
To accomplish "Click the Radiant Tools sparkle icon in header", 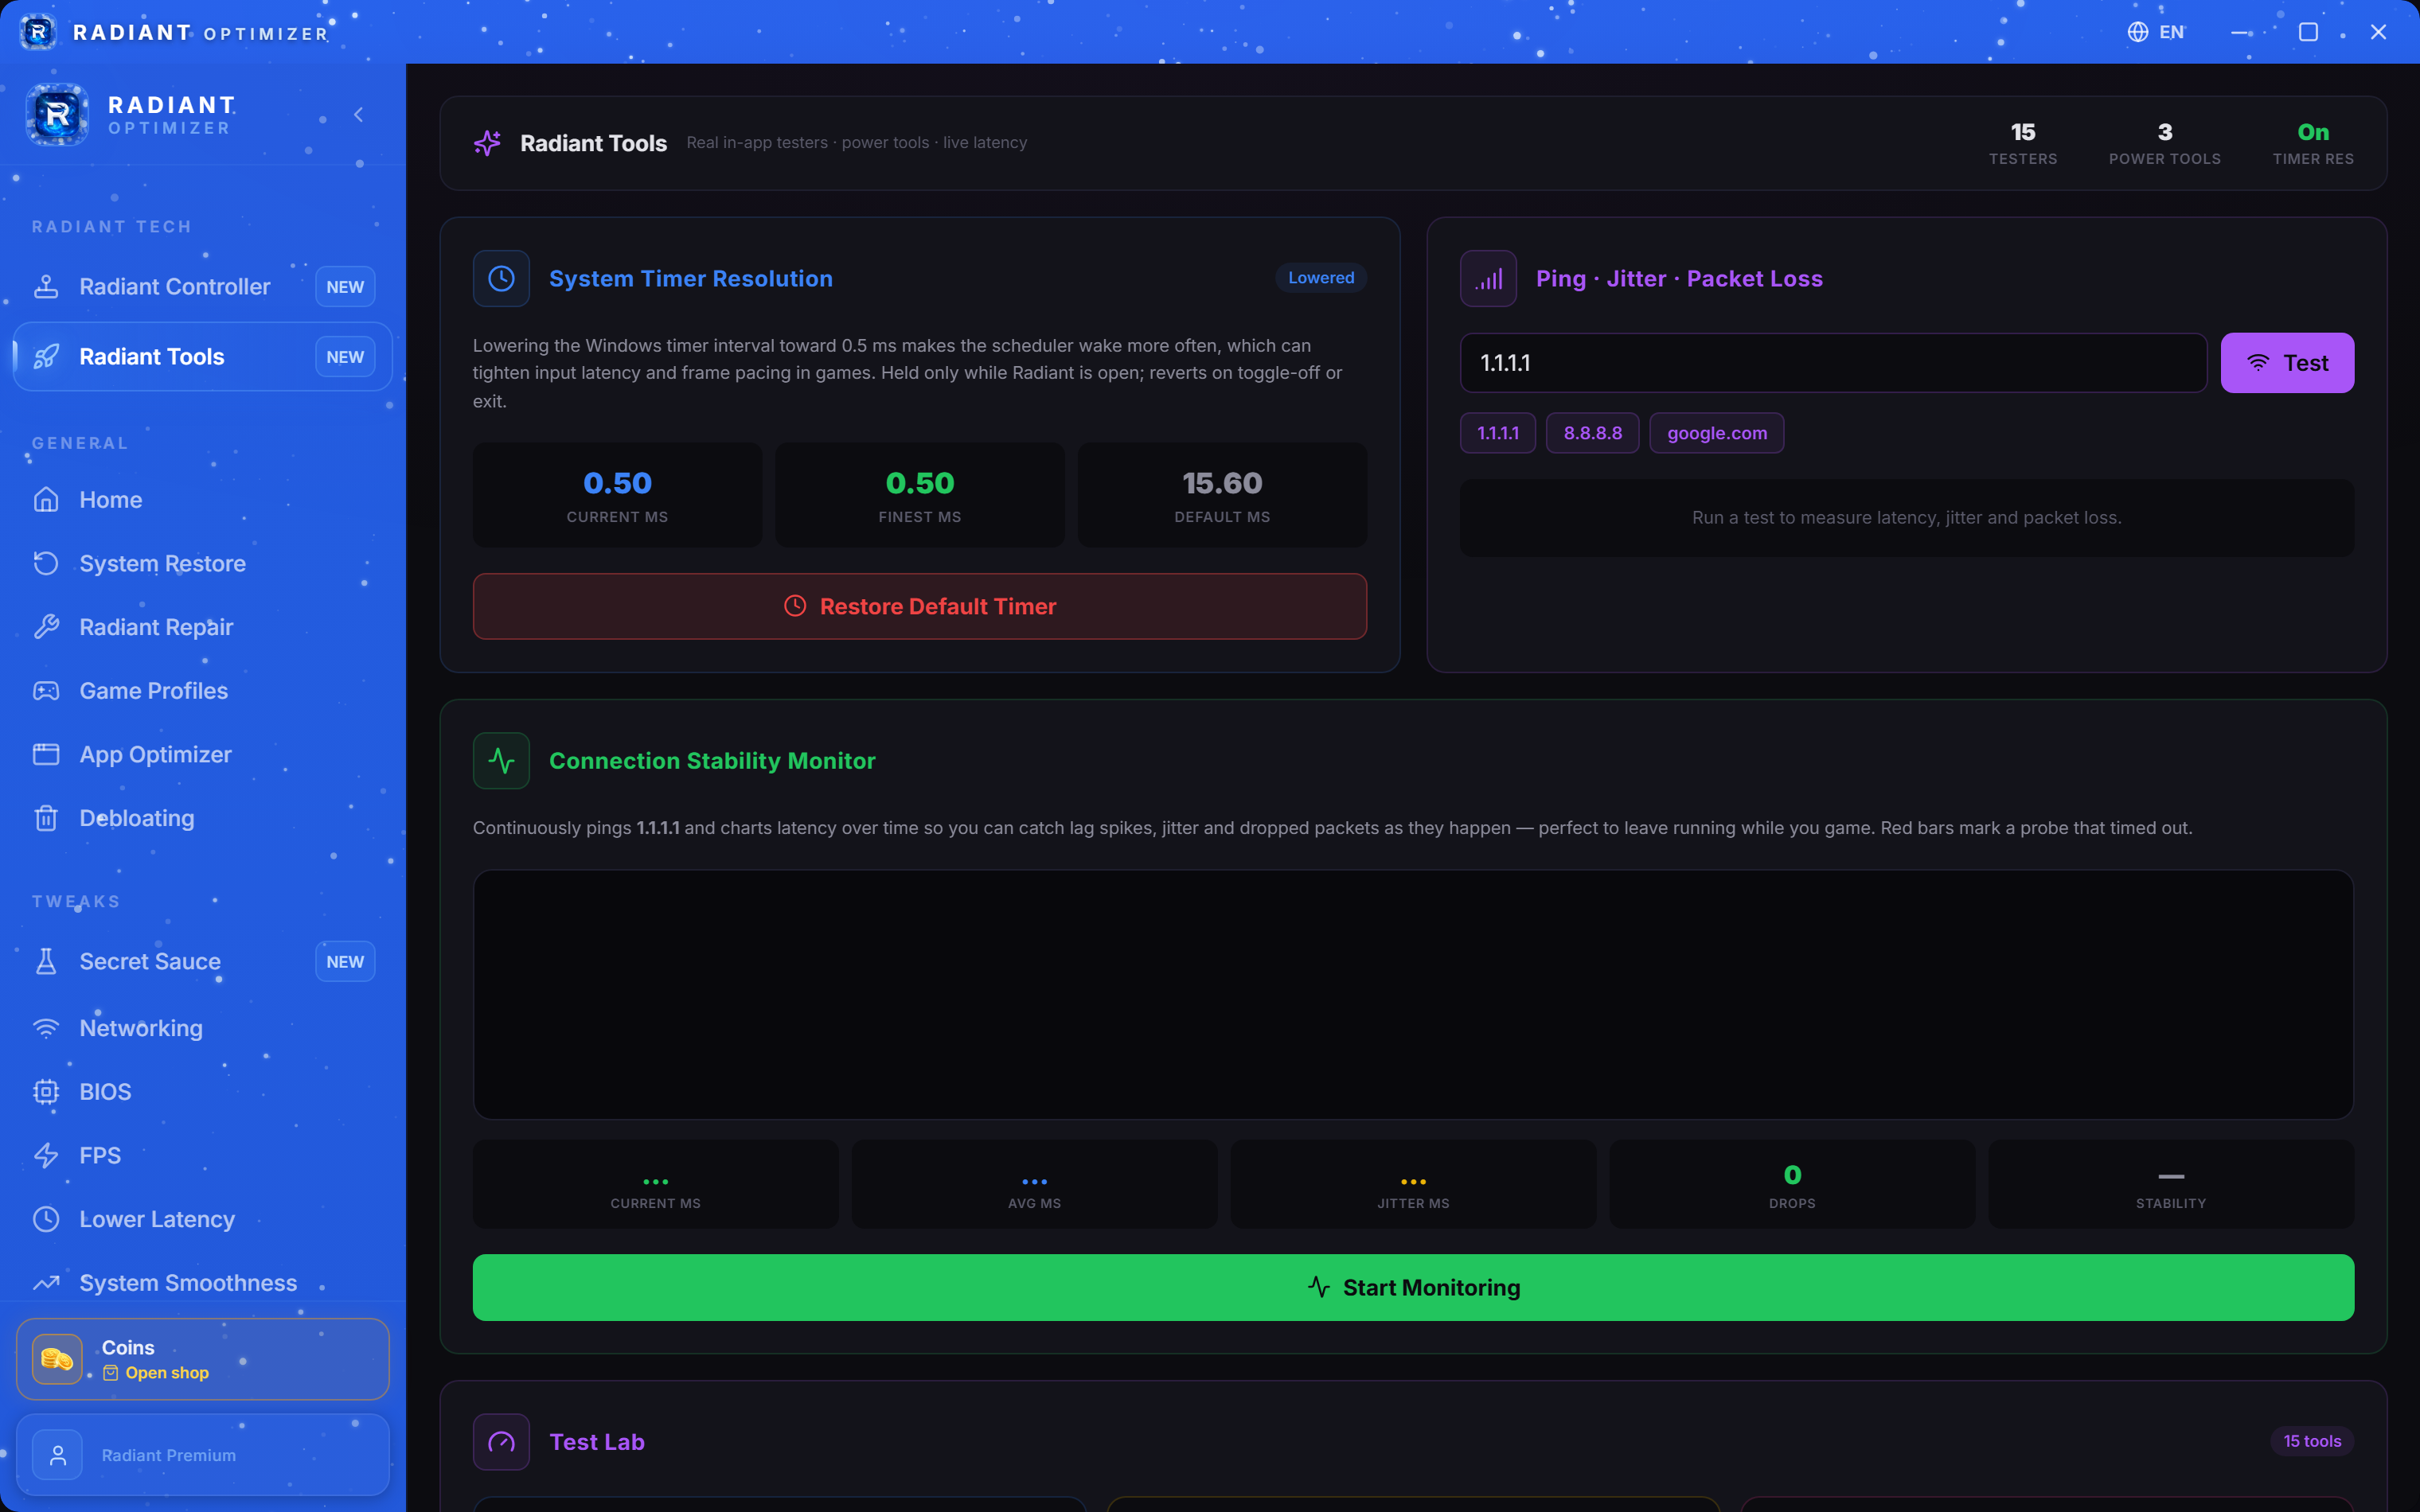I will (x=487, y=143).
